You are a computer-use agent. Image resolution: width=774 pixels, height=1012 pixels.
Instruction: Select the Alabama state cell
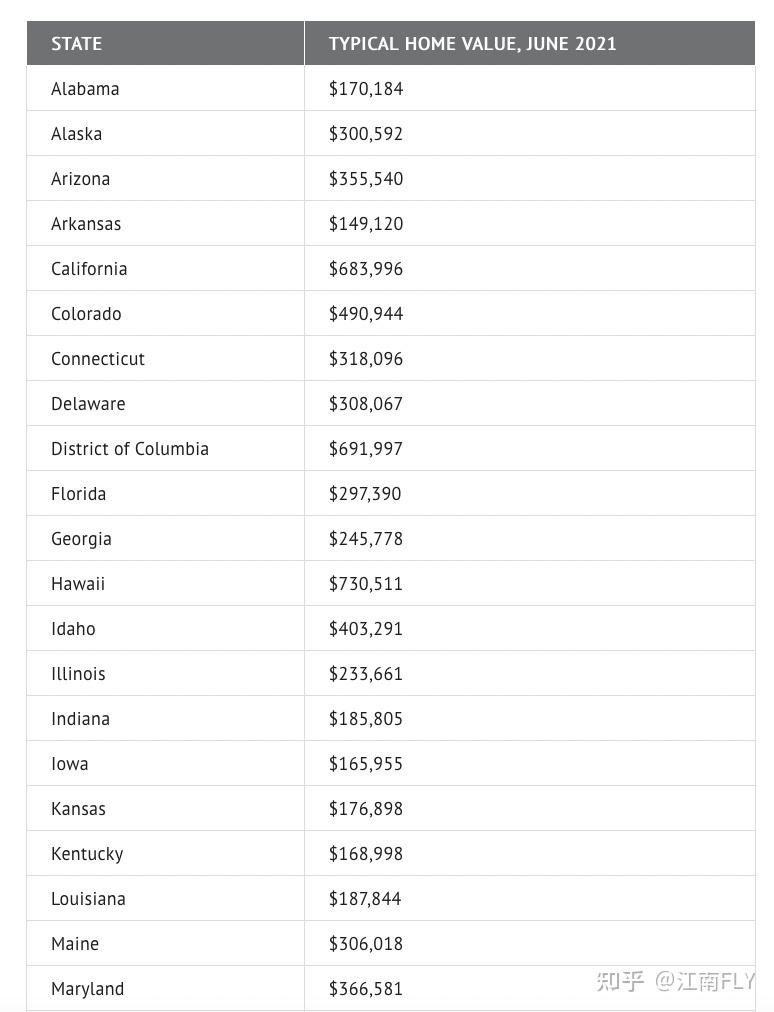85,89
